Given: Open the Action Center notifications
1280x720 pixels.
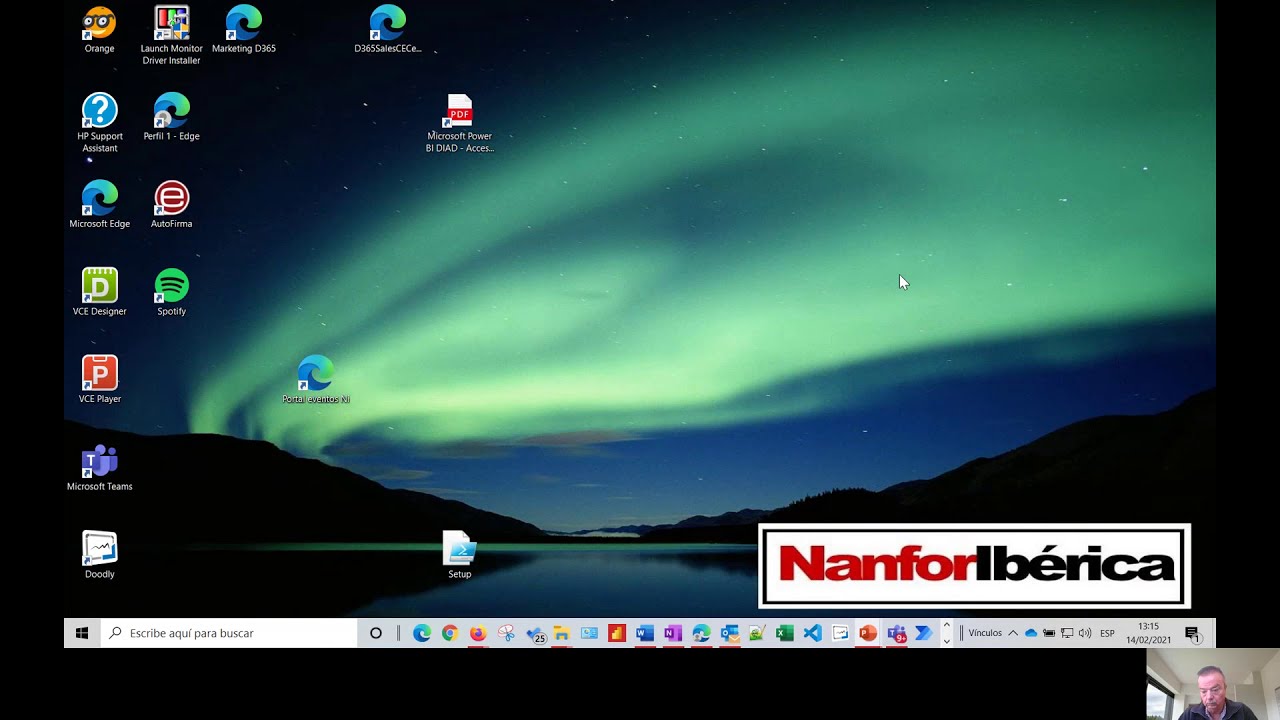Looking at the screenshot, I should tap(1192, 633).
